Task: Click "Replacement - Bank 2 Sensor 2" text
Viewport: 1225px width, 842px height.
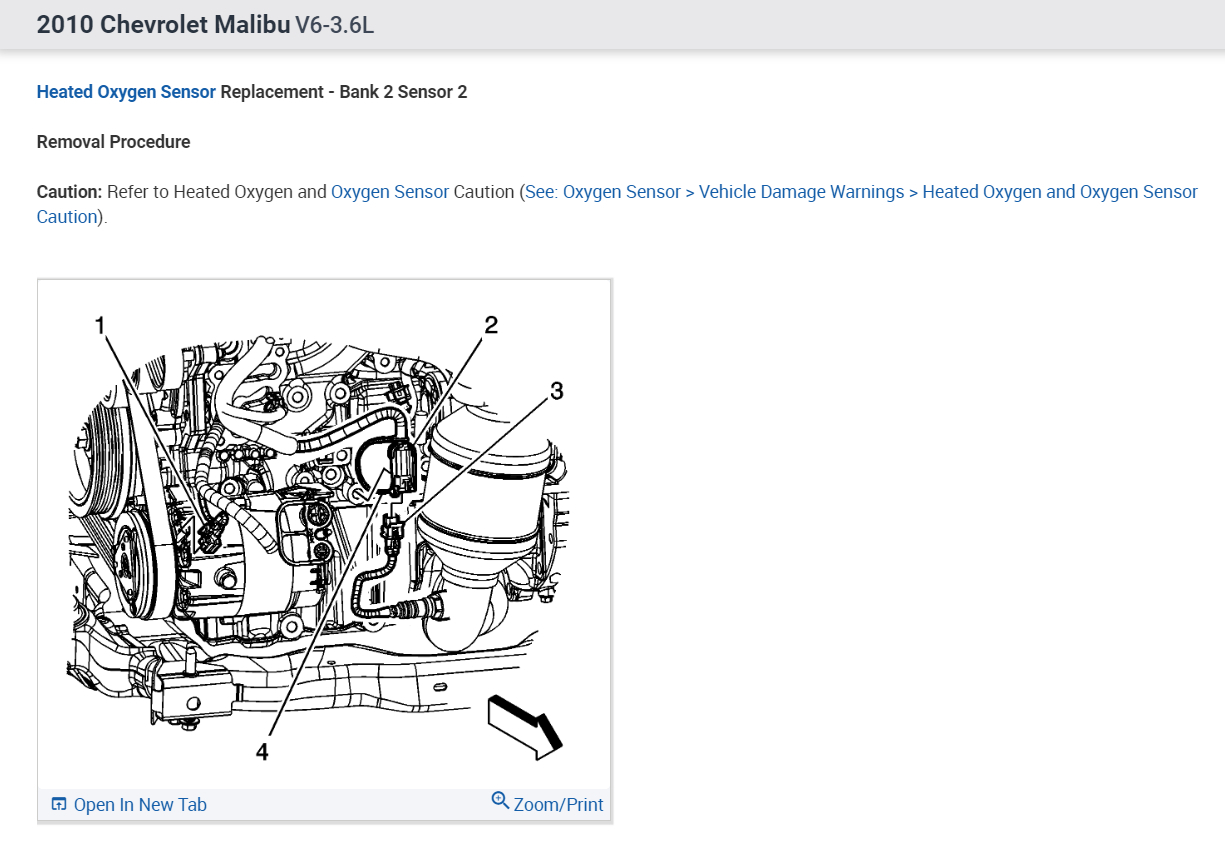Action: [x=344, y=92]
